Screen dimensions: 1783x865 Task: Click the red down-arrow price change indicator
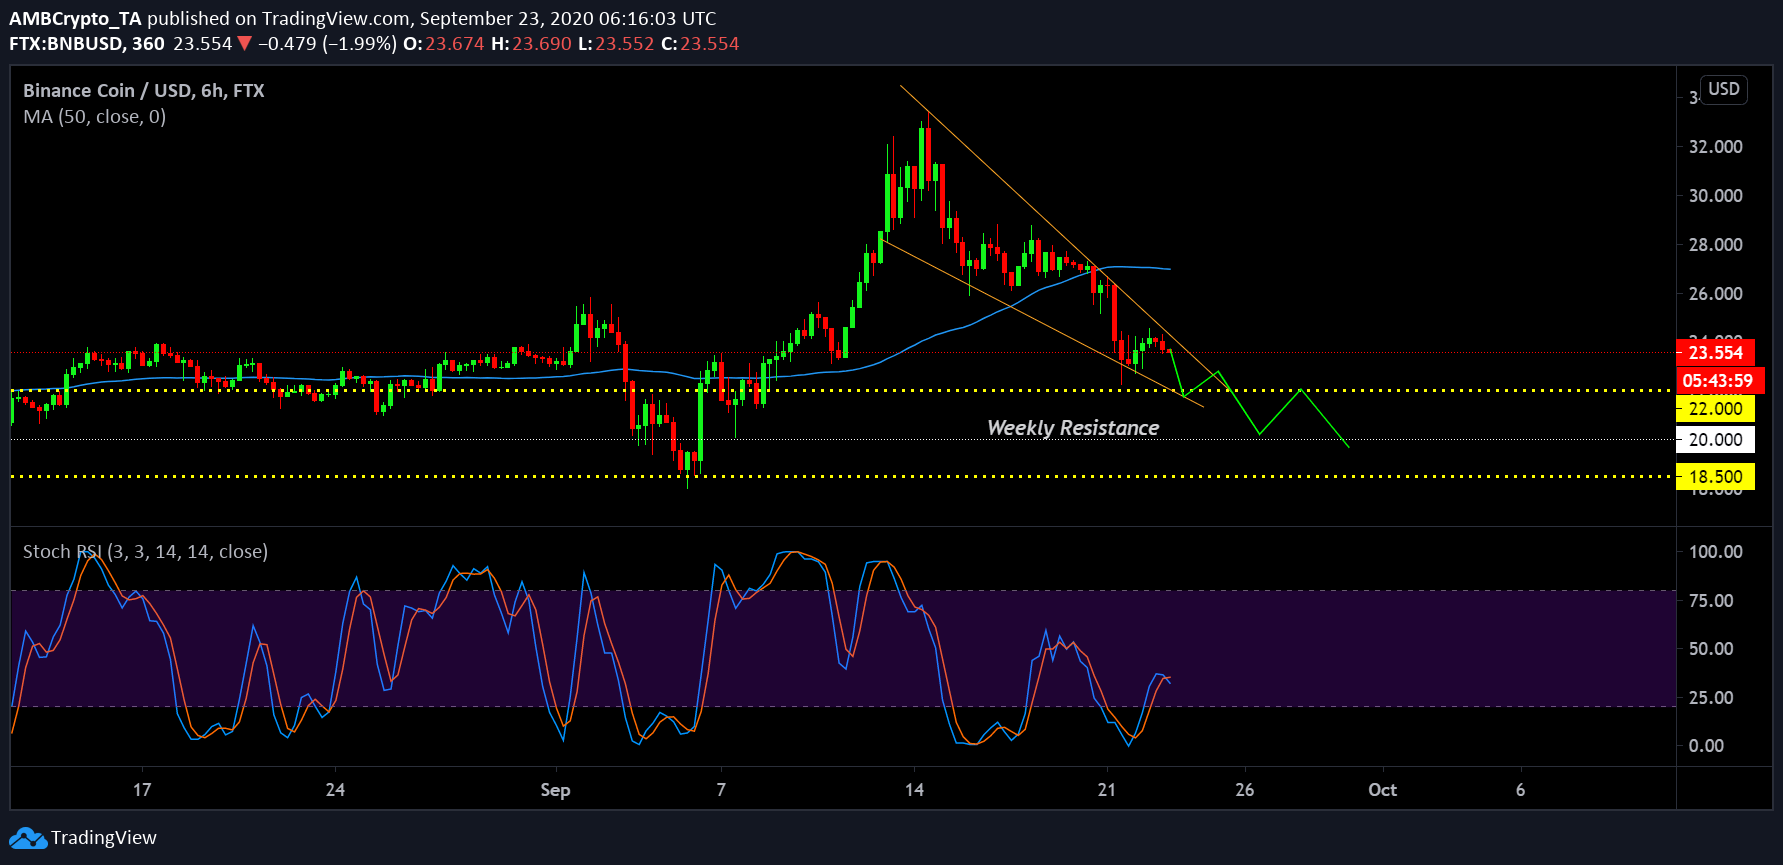pyautogui.click(x=244, y=44)
